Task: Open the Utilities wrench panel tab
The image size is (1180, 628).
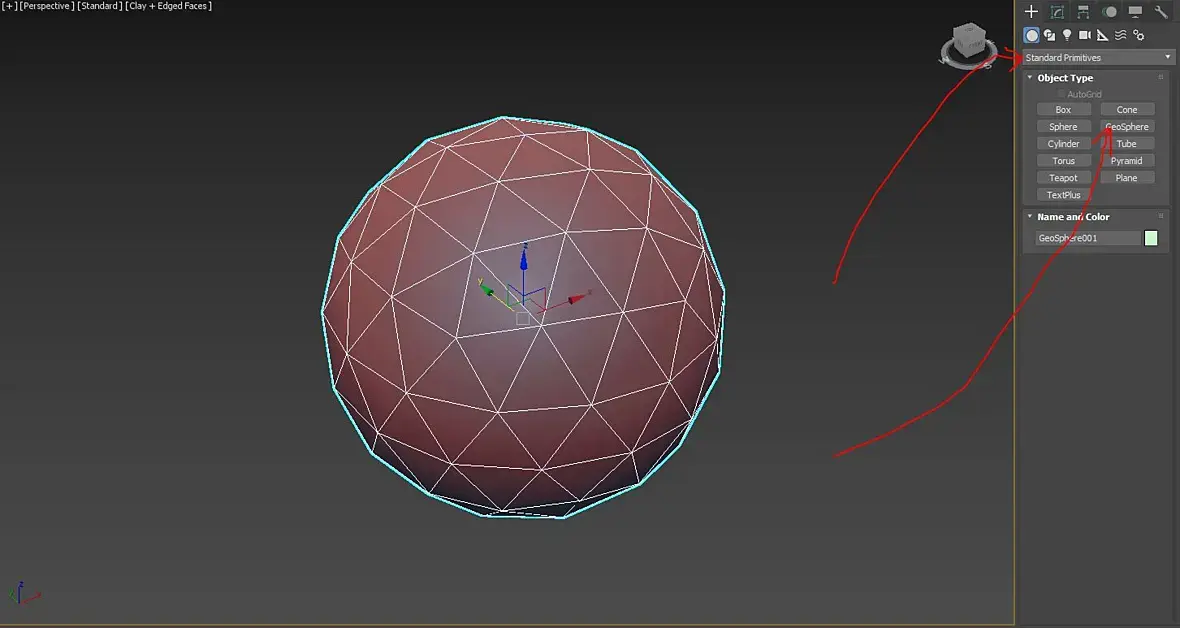Action: click(1160, 11)
